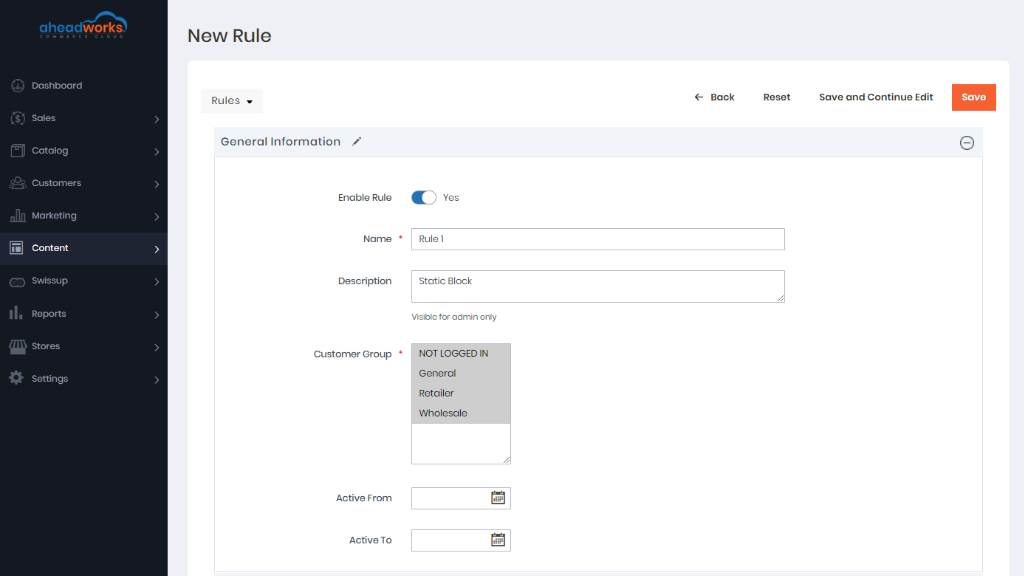Click the Stores storefront icon
The width and height of the screenshot is (1024, 576).
coord(18,346)
